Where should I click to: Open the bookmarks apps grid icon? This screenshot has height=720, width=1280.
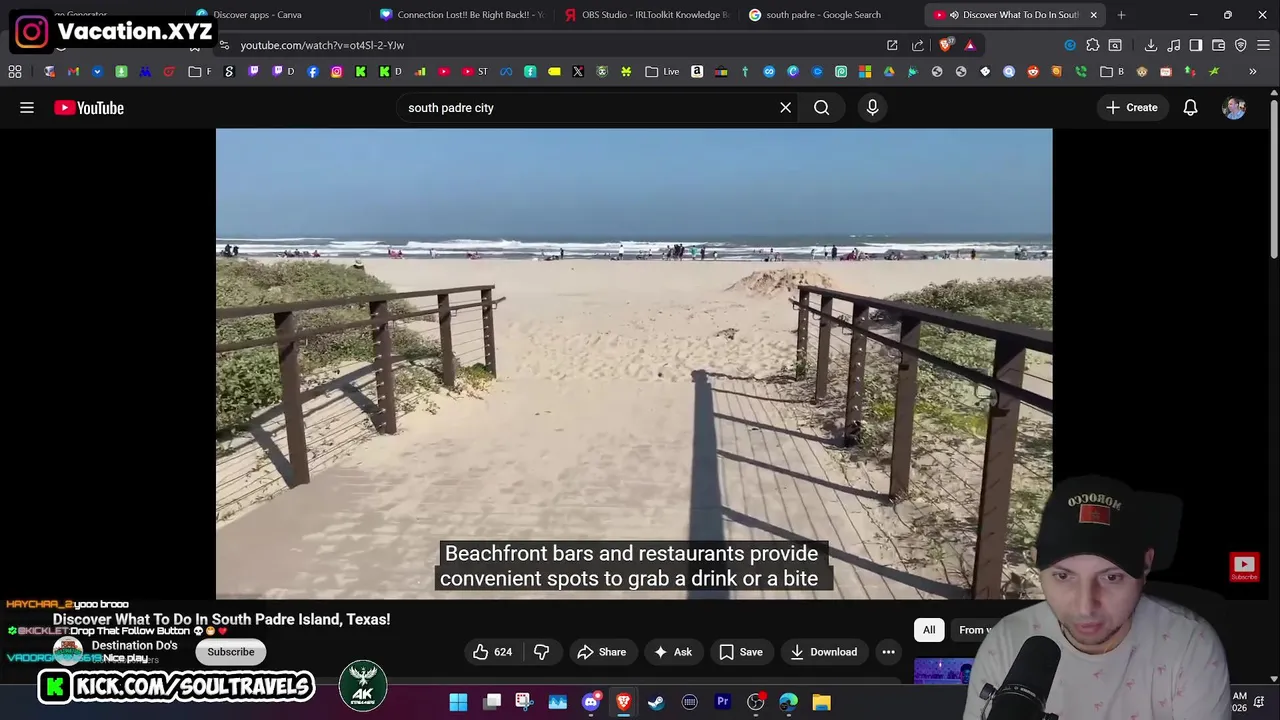click(x=15, y=72)
